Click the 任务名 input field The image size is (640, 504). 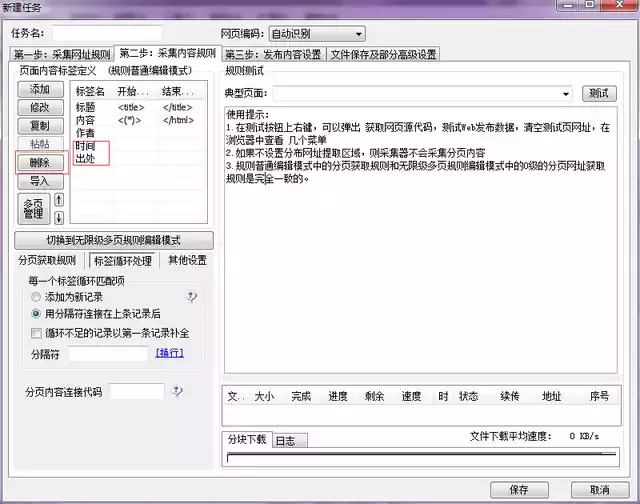coord(107,33)
